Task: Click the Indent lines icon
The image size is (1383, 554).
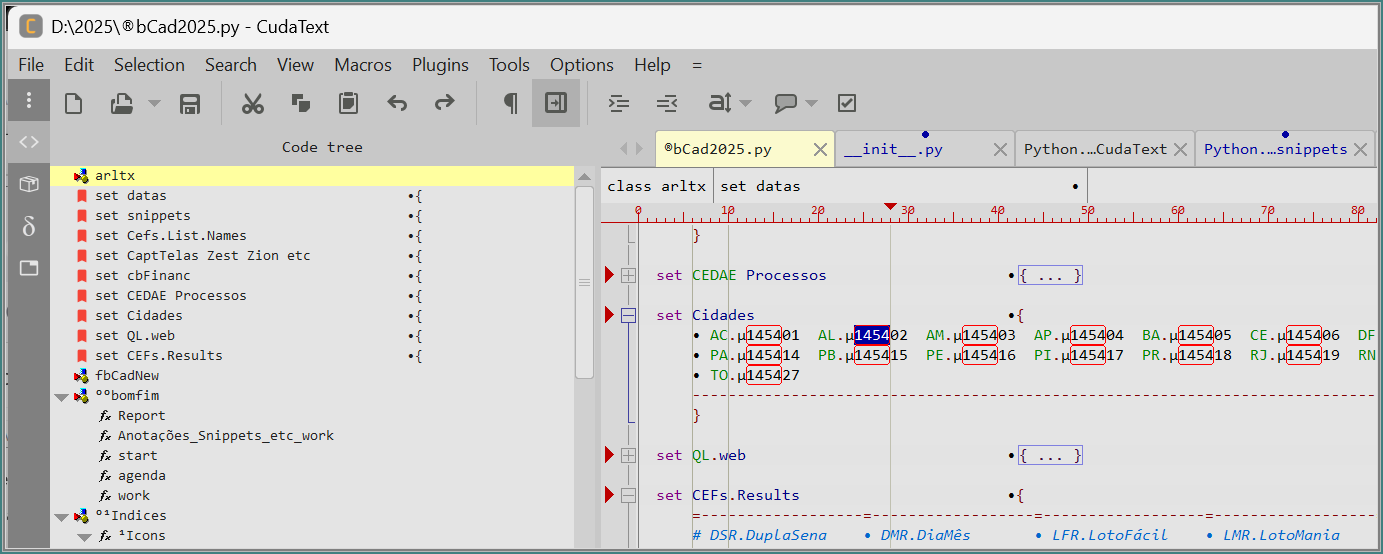Action: pyautogui.click(x=620, y=103)
